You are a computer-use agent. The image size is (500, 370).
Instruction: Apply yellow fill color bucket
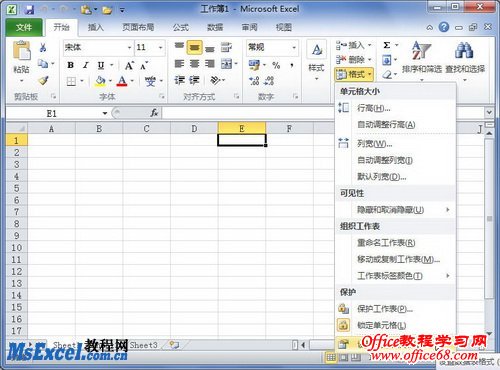(x=100, y=81)
